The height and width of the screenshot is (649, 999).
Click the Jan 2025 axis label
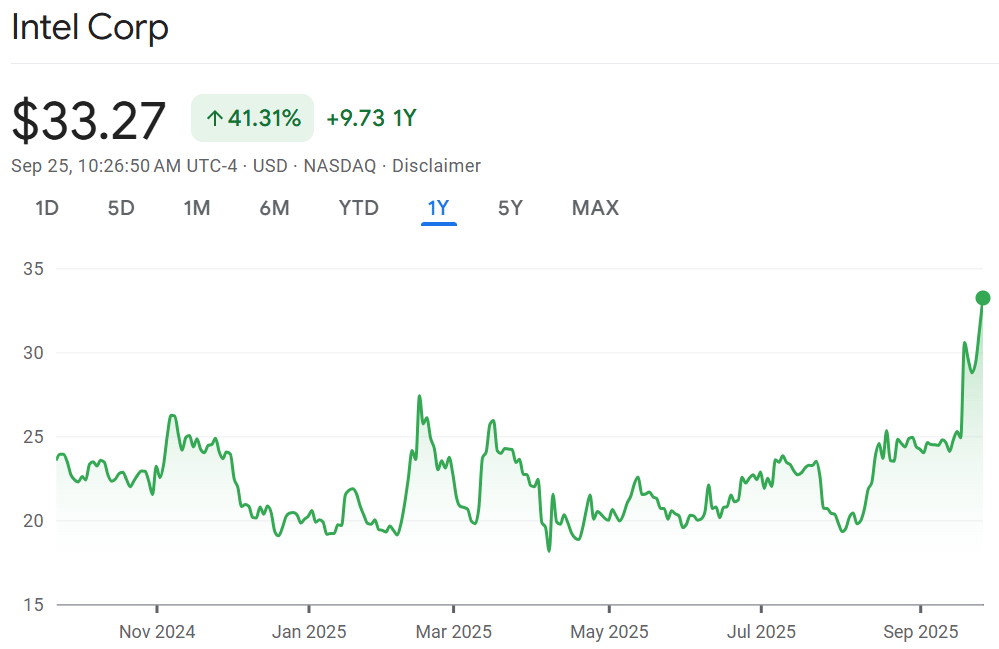pos(309,632)
